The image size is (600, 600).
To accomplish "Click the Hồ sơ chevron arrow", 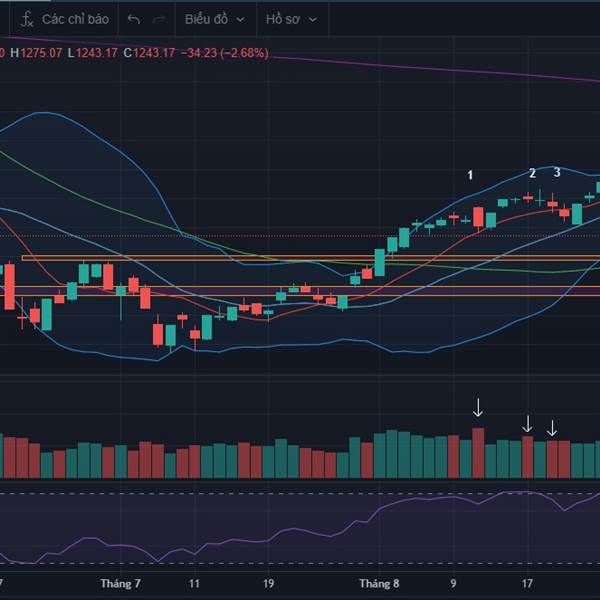I will (313, 20).
